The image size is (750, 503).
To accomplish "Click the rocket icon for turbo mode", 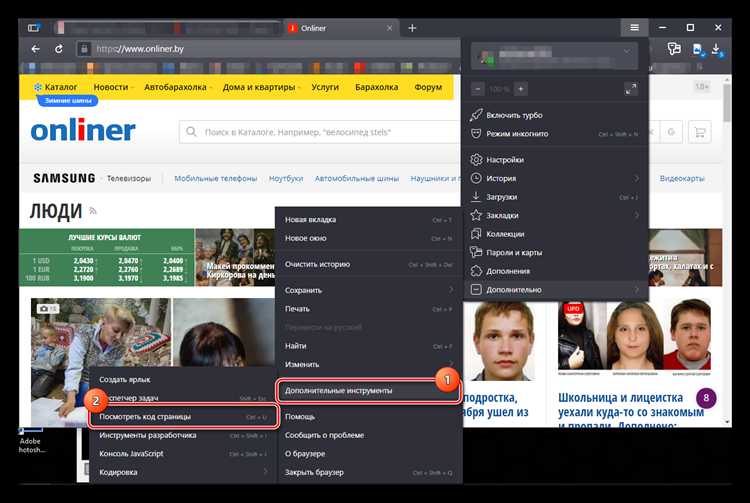I will 476,115.
